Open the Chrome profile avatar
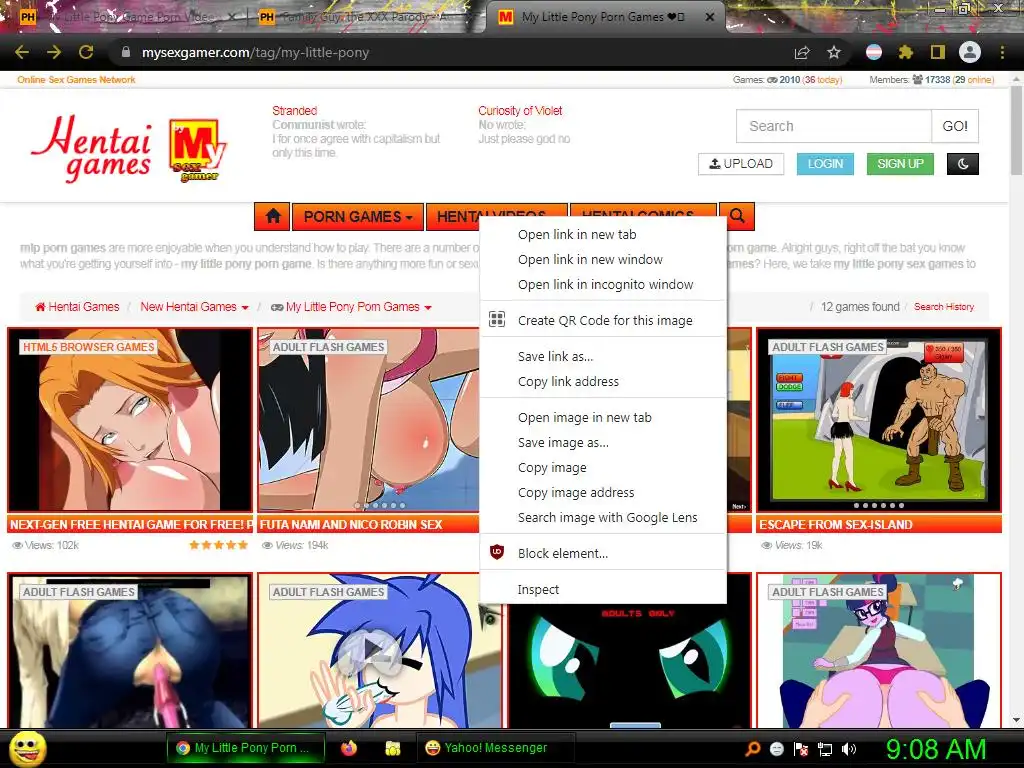This screenshot has height=768, width=1024. pos(970,52)
